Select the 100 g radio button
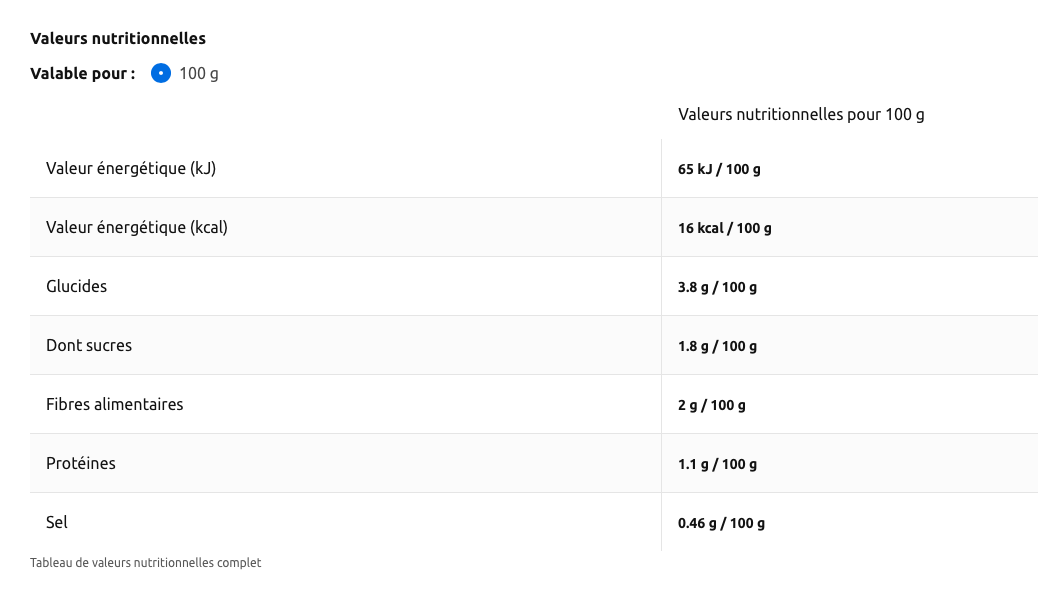Viewport: 1038px width, 599px height. pyautogui.click(x=161, y=73)
